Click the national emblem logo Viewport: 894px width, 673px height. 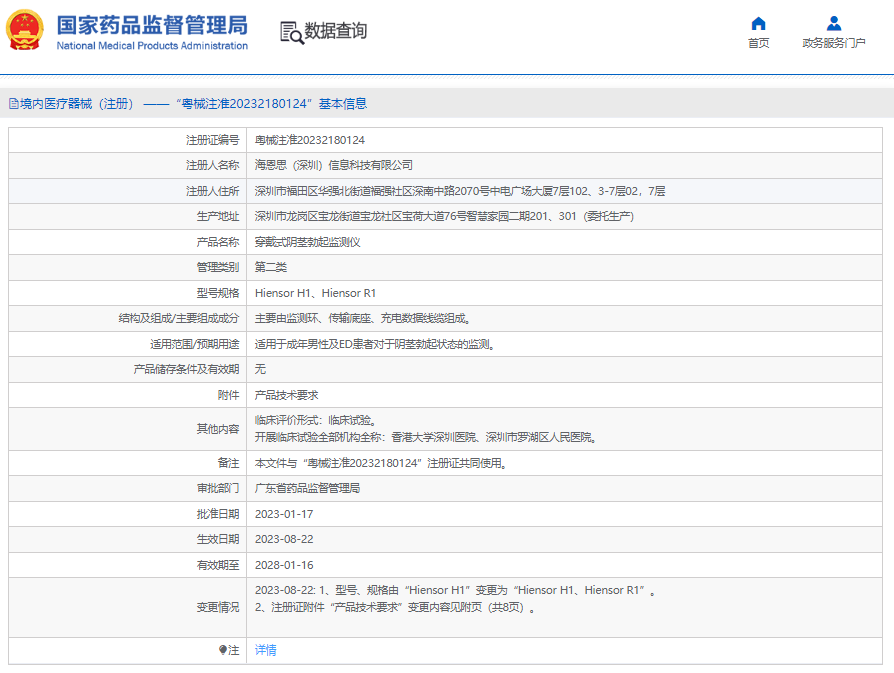point(25,30)
